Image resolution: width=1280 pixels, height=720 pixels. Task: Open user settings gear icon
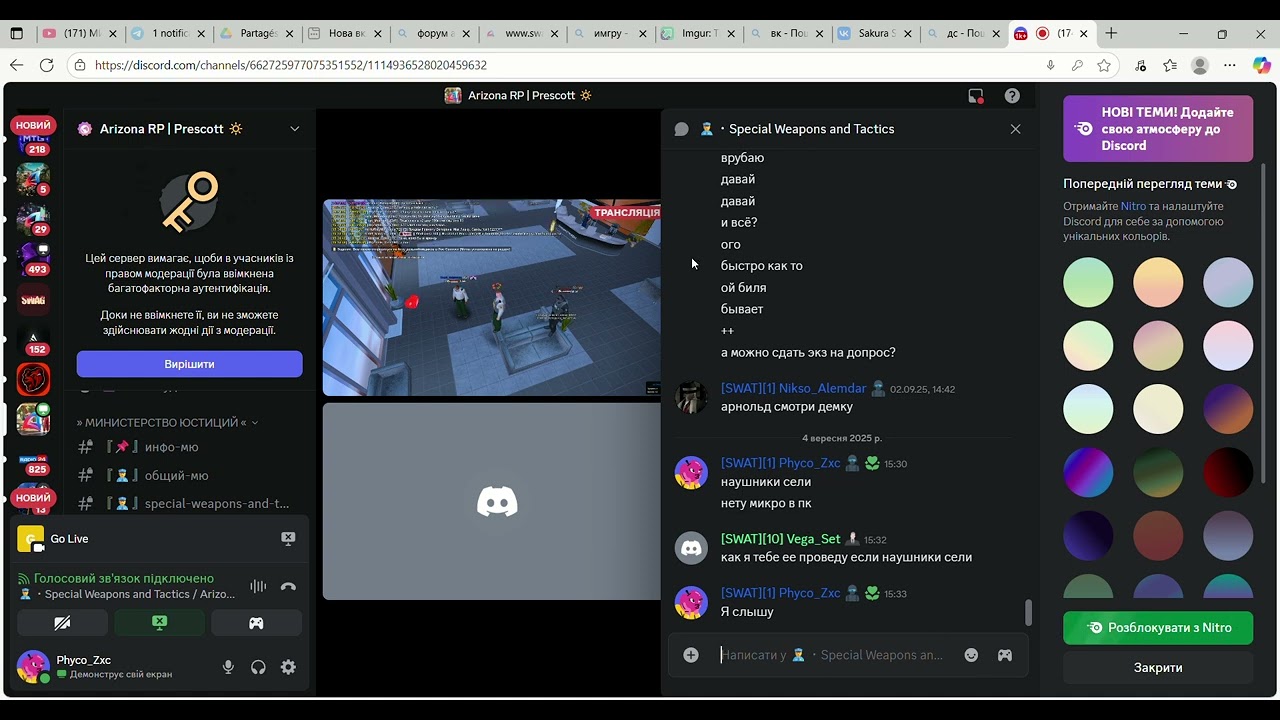288,667
